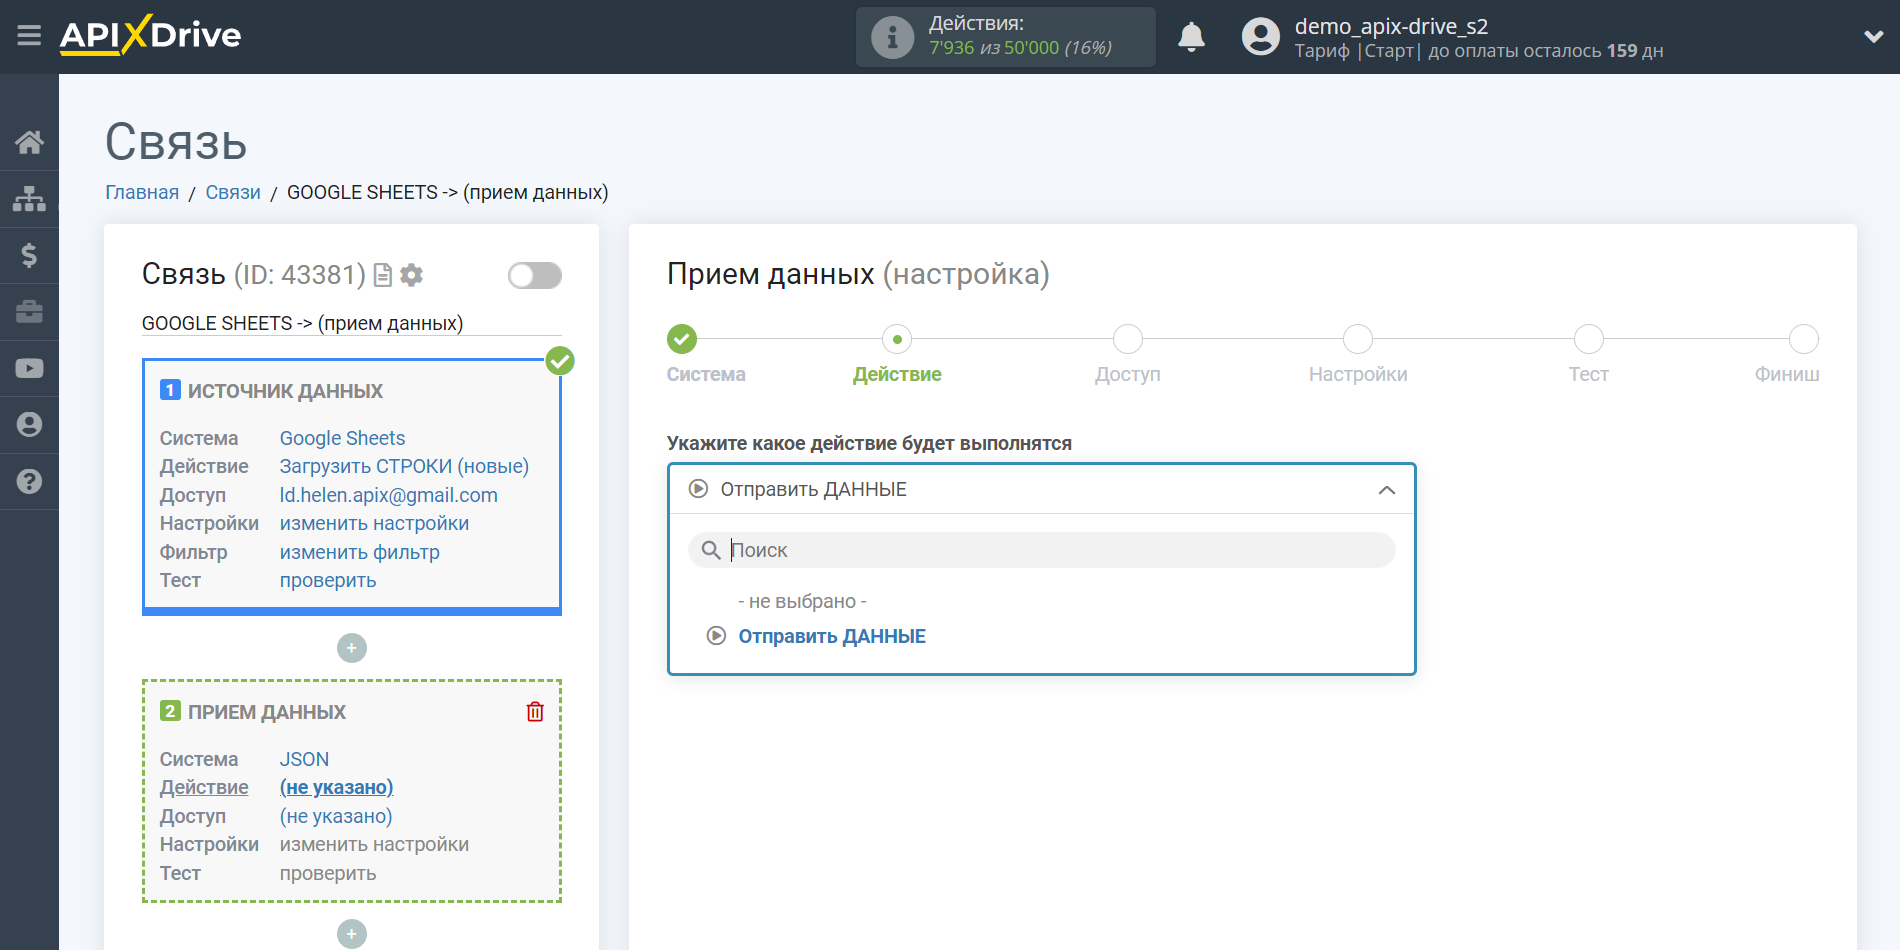
Task: Open the actions info icon
Action: click(x=892, y=37)
